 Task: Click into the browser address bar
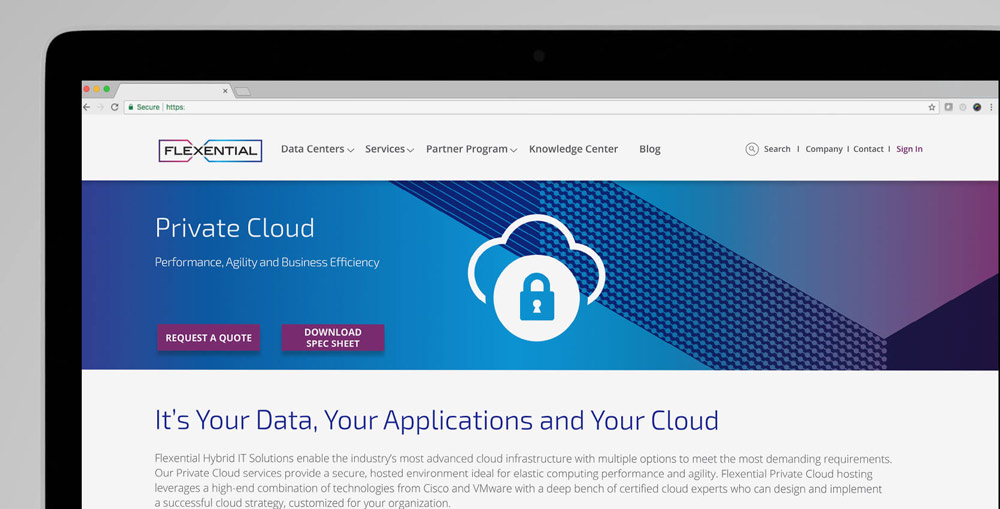529,107
